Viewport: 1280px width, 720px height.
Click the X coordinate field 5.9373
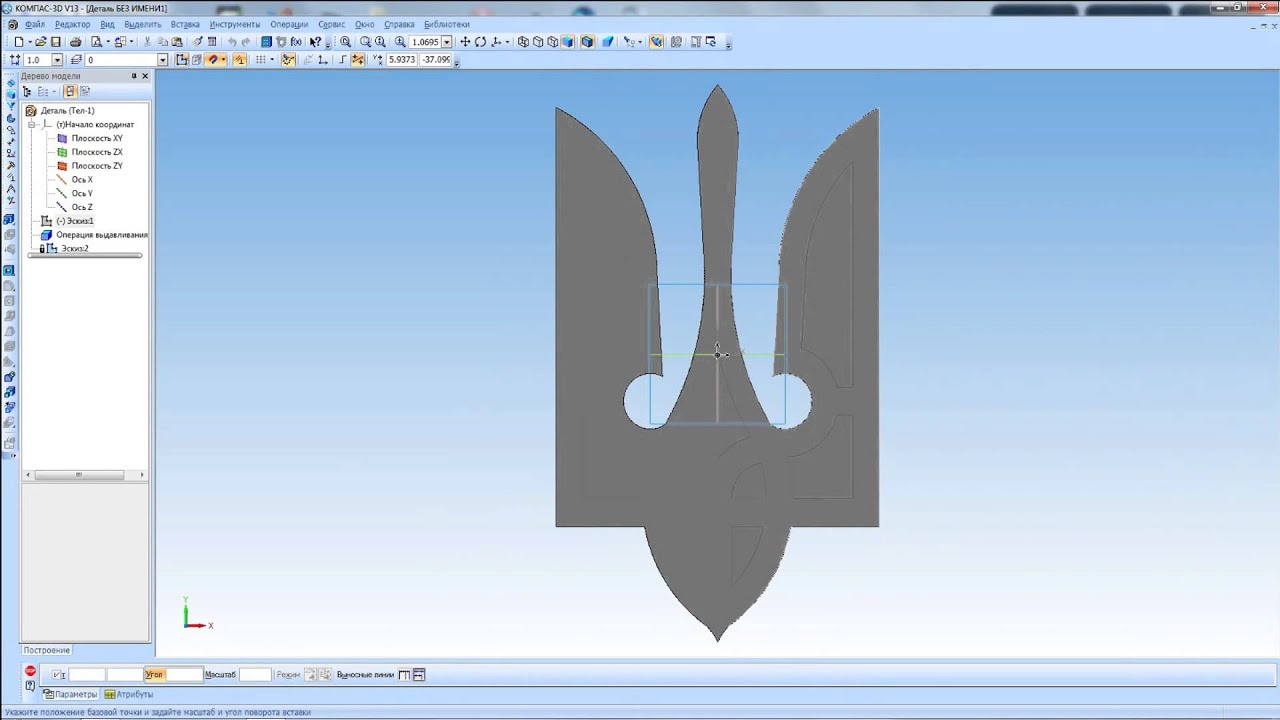tap(402, 60)
